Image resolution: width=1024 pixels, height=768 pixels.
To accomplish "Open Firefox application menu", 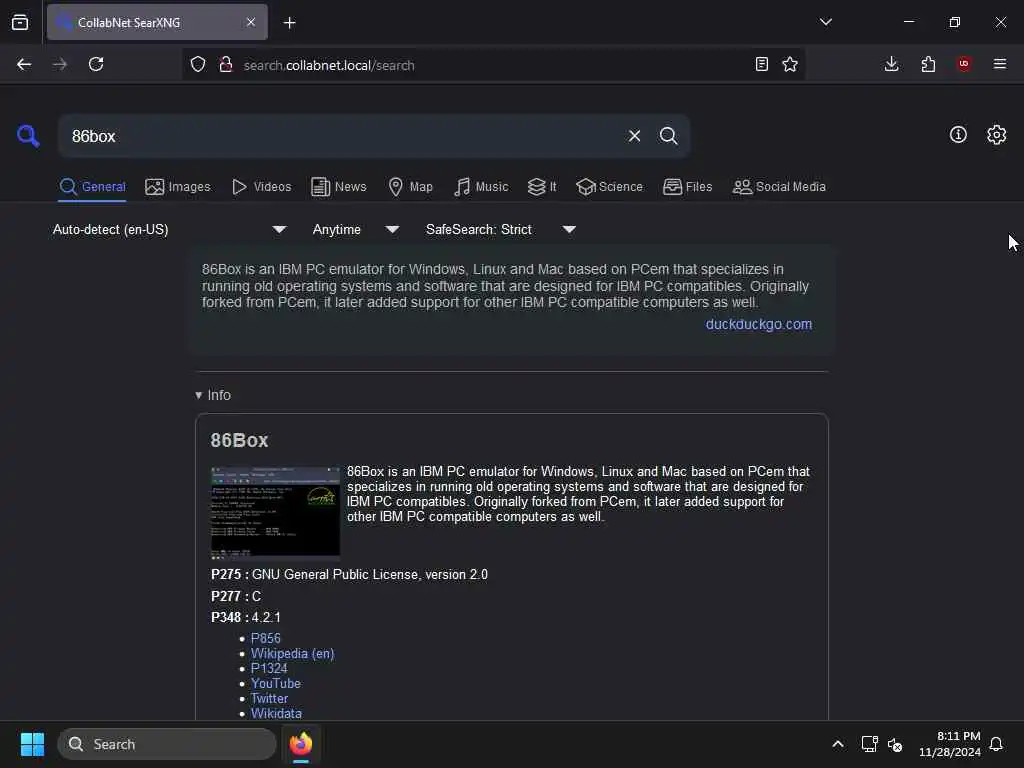I will [x=1000, y=64].
